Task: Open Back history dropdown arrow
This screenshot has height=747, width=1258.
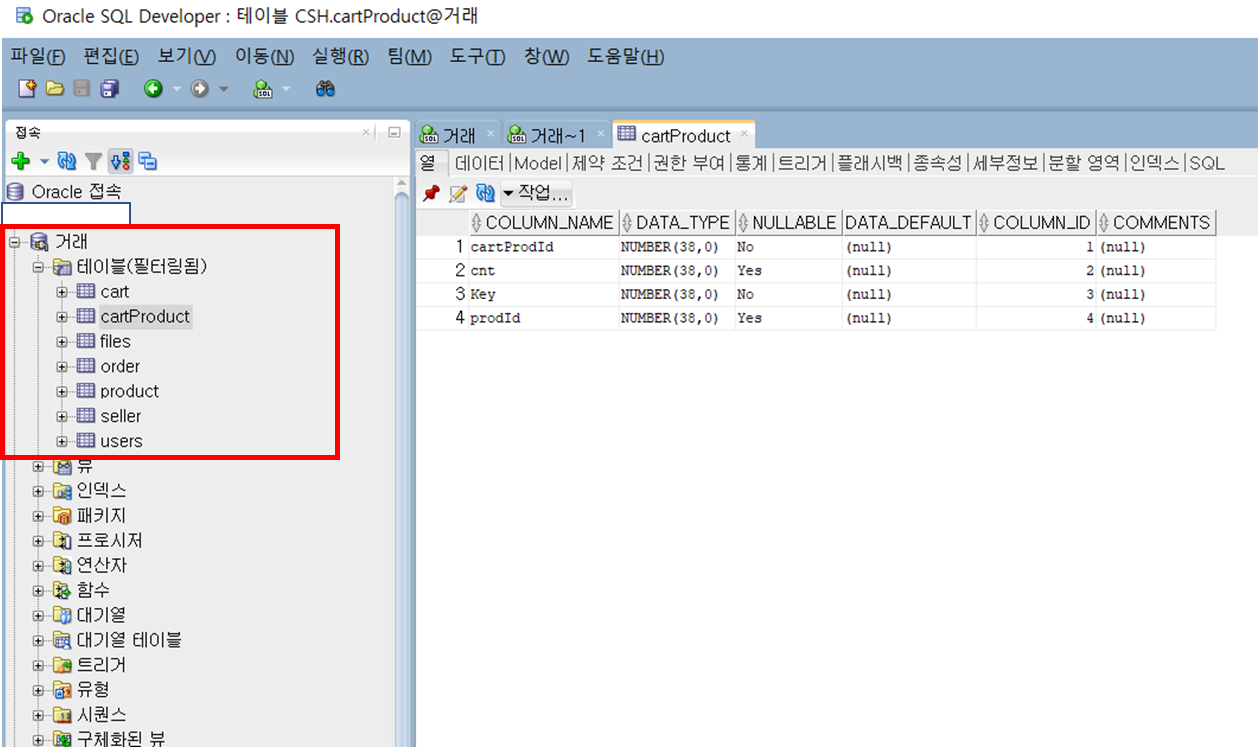Action: [177, 89]
